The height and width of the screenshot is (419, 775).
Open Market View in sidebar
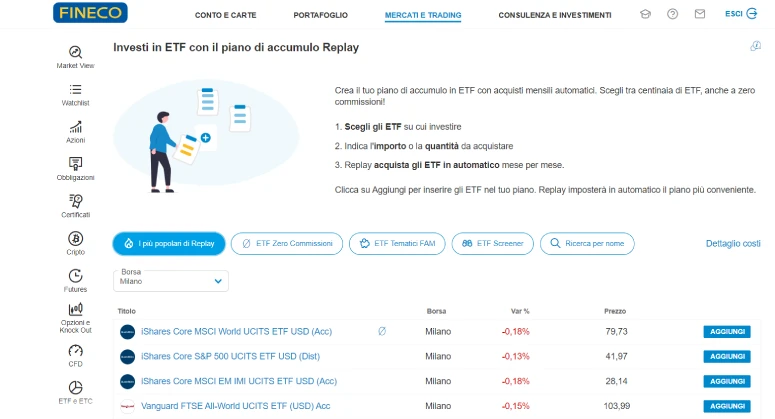[75, 53]
